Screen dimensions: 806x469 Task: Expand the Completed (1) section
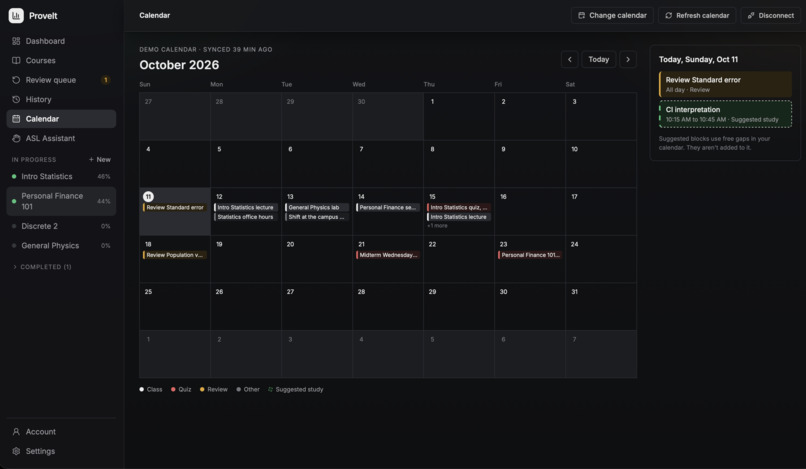click(x=42, y=267)
